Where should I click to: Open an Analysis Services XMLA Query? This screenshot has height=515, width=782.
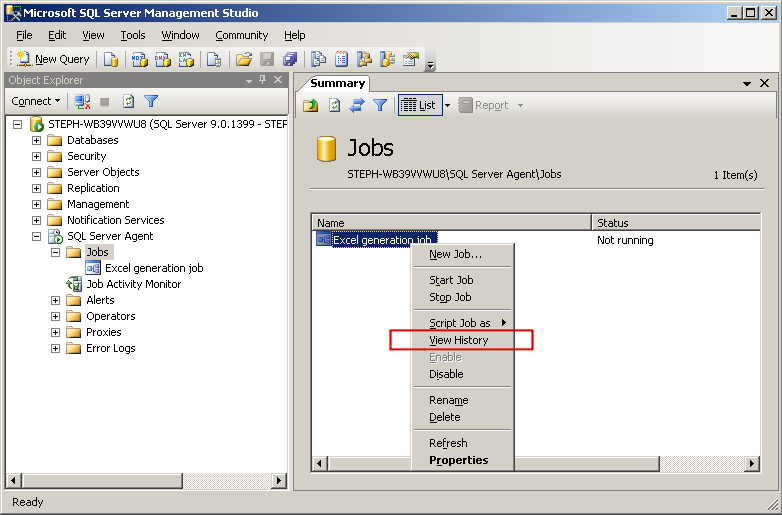point(186,59)
